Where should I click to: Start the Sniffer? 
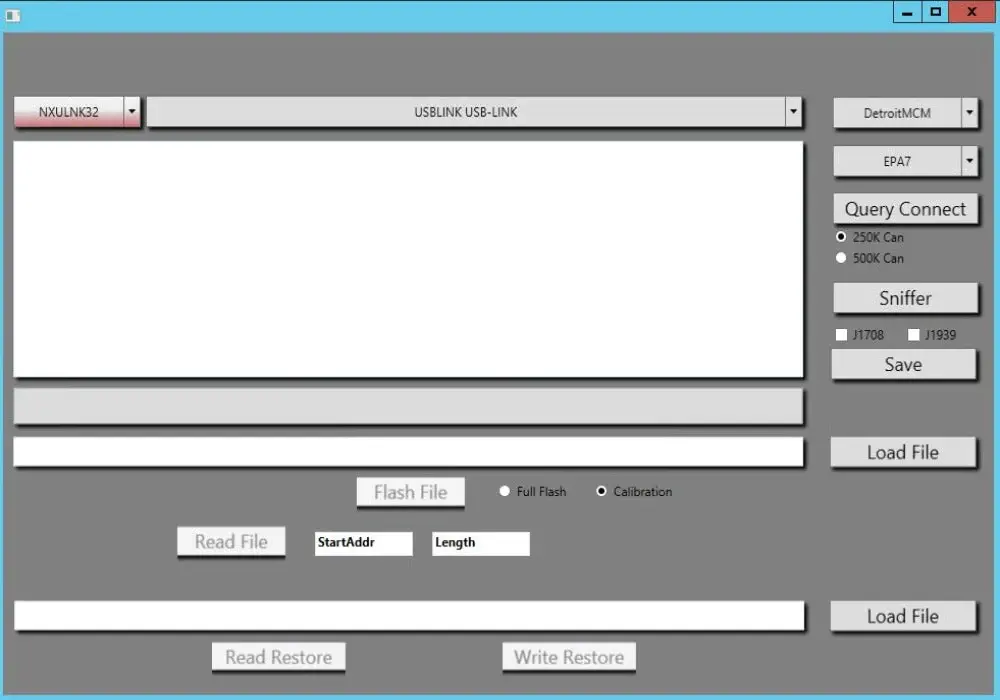(905, 298)
